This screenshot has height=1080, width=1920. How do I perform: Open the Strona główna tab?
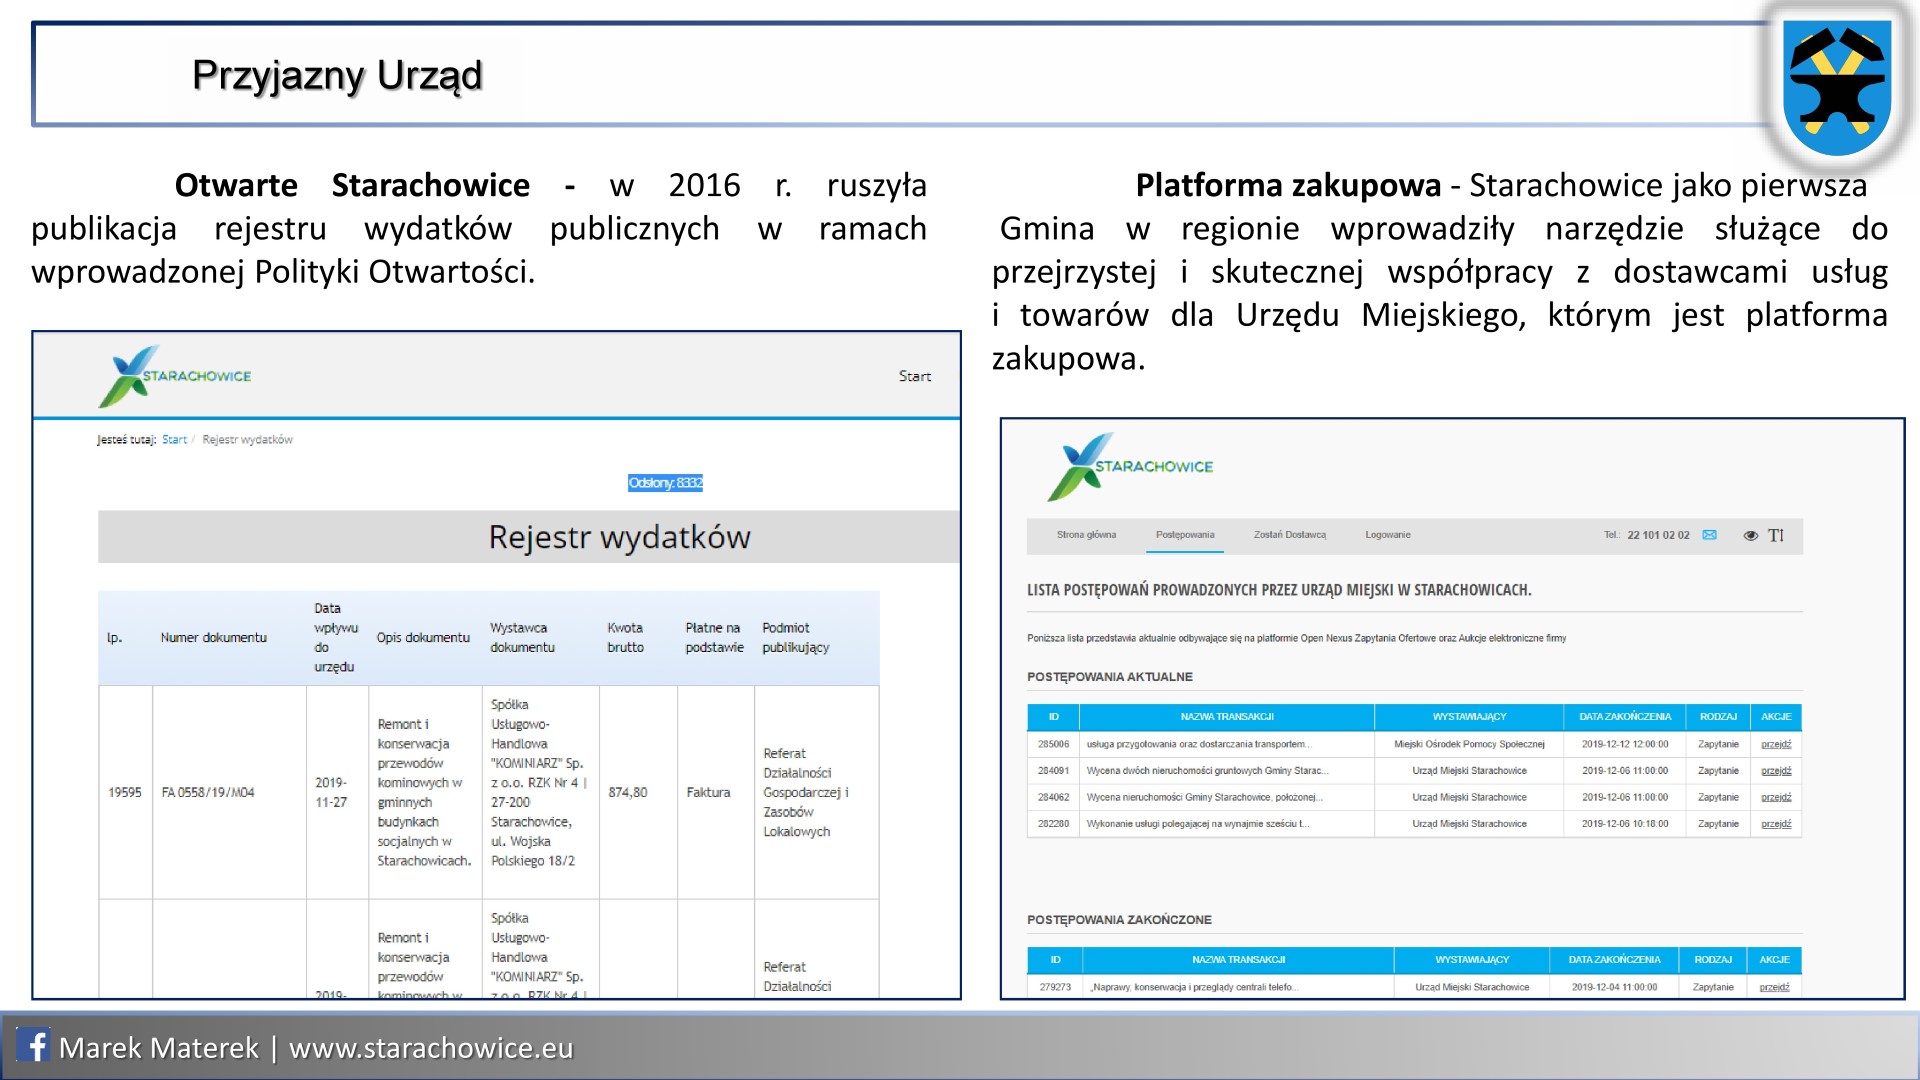pyautogui.click(x=1086, y=535)
